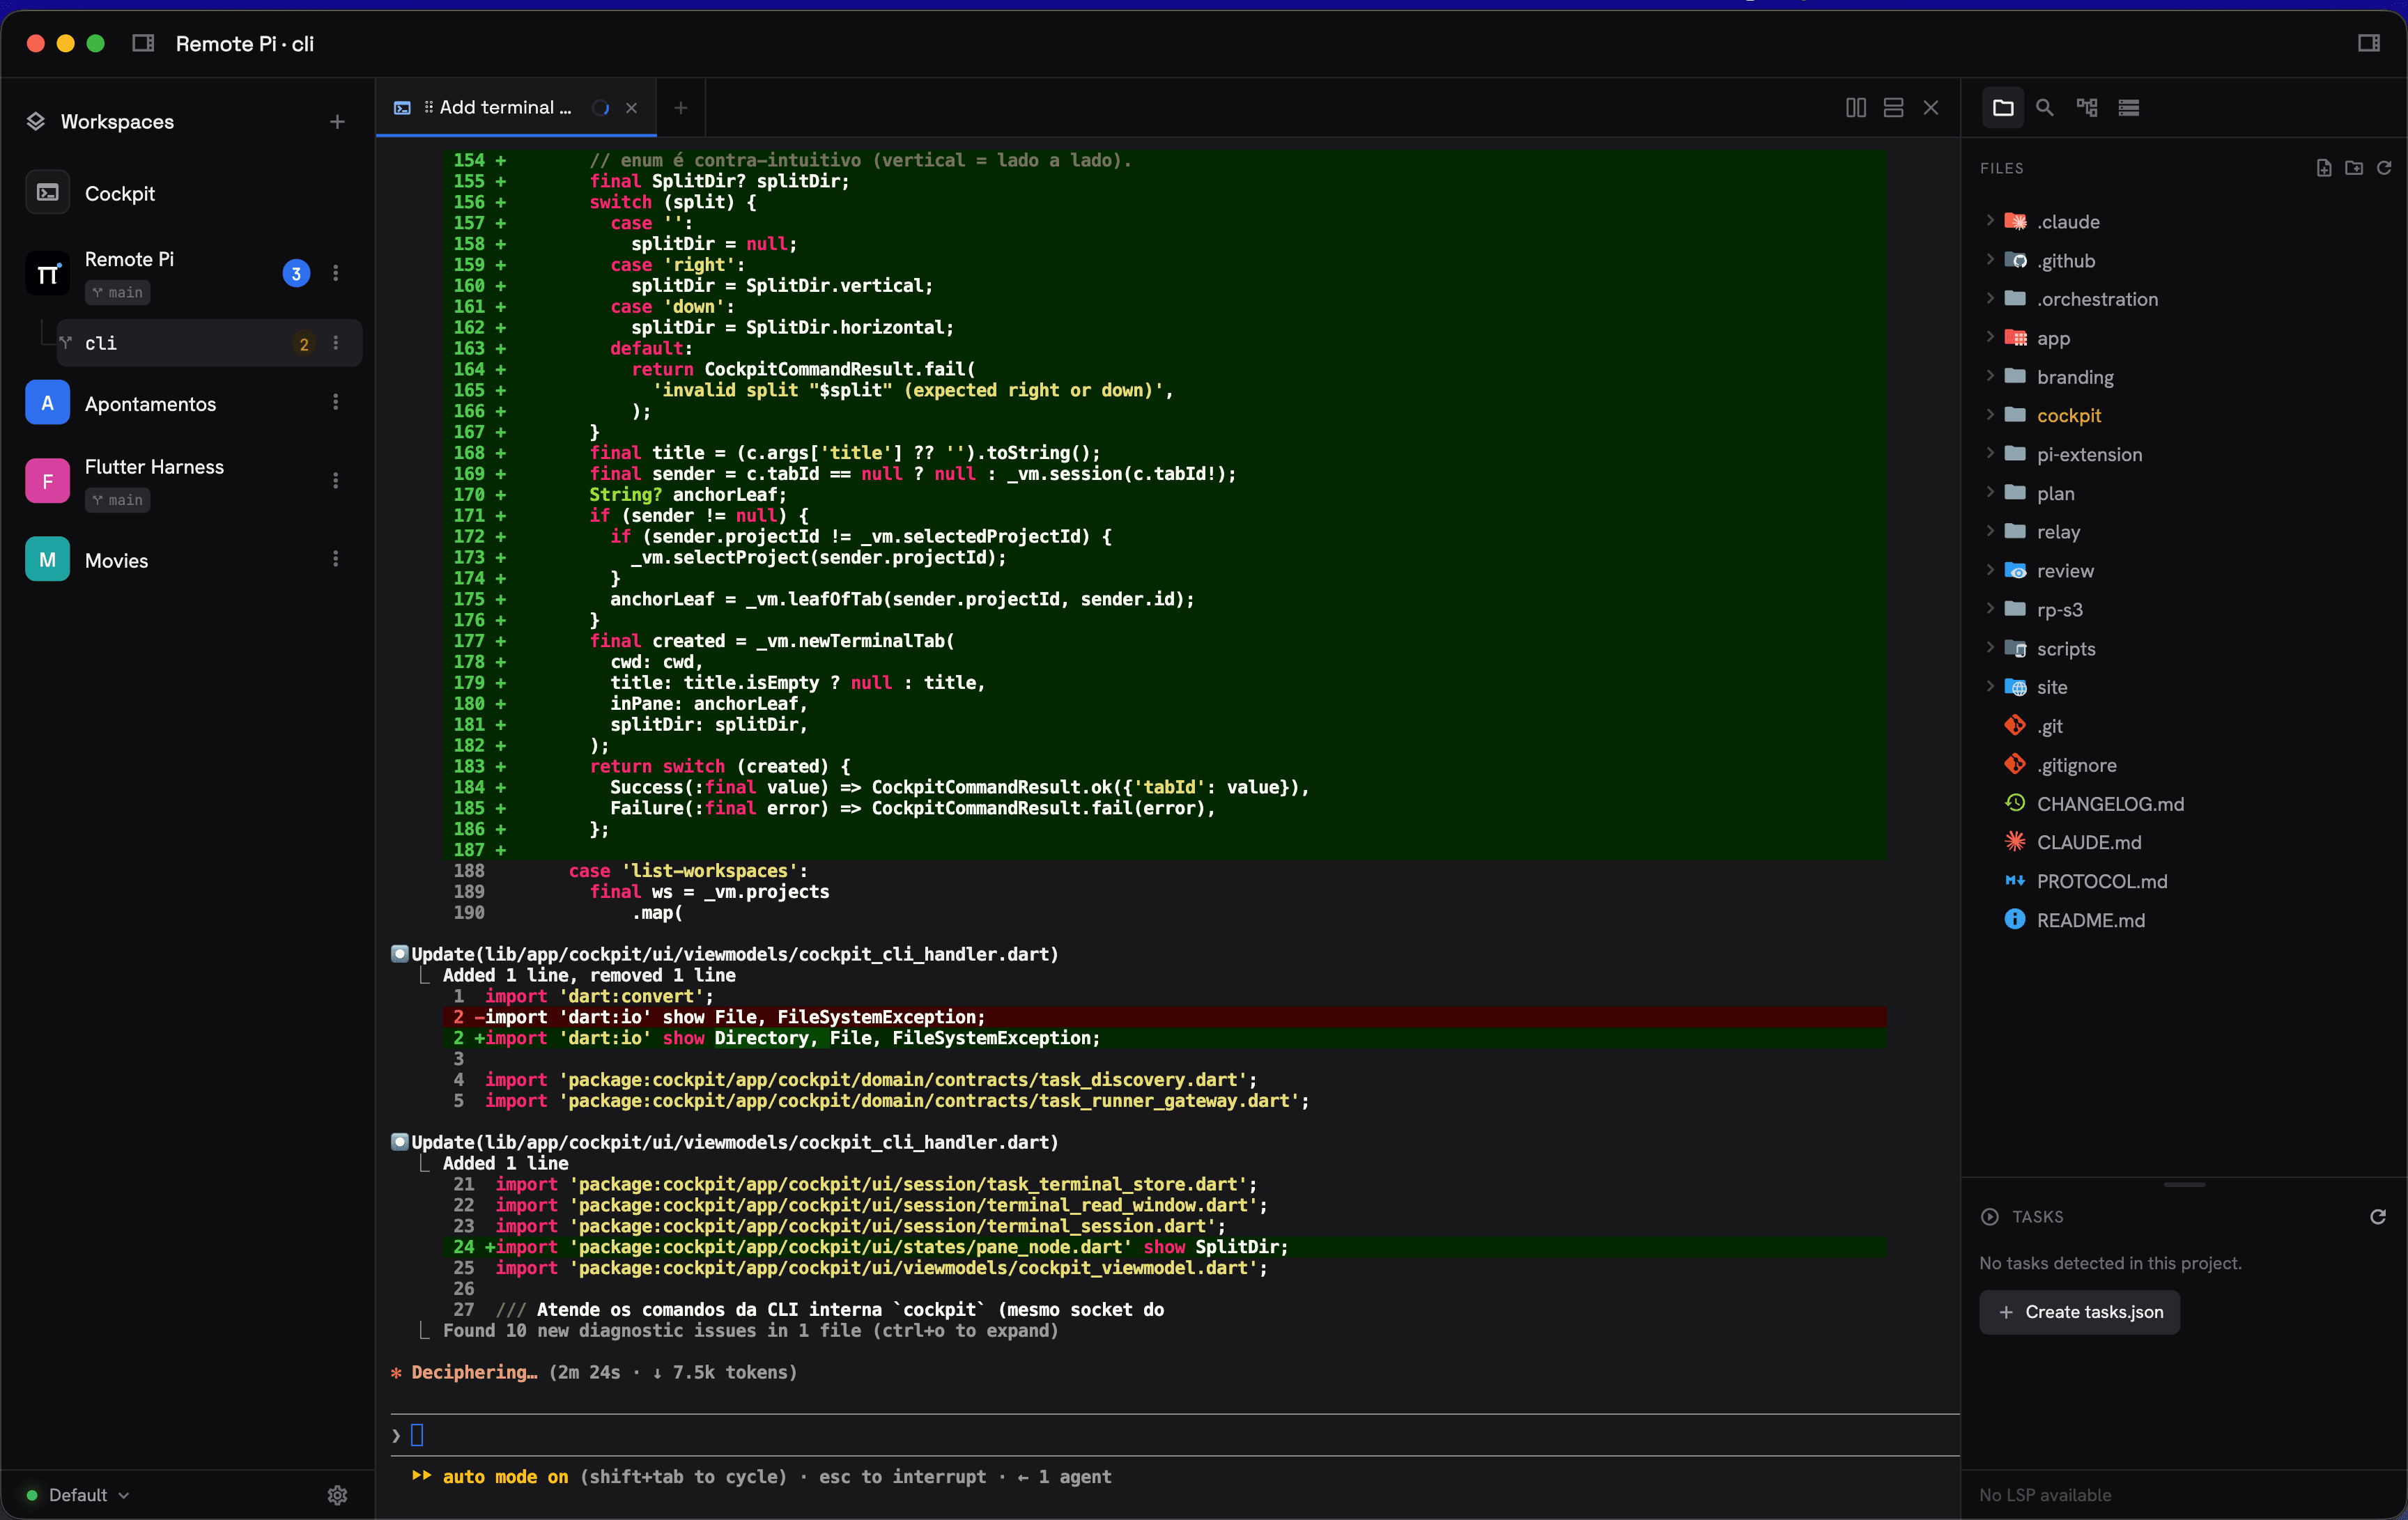Select the Flutter Harness workspace
This screenshot has width=2408, height=1520.
pyautogui.click(x=187, y=481)
